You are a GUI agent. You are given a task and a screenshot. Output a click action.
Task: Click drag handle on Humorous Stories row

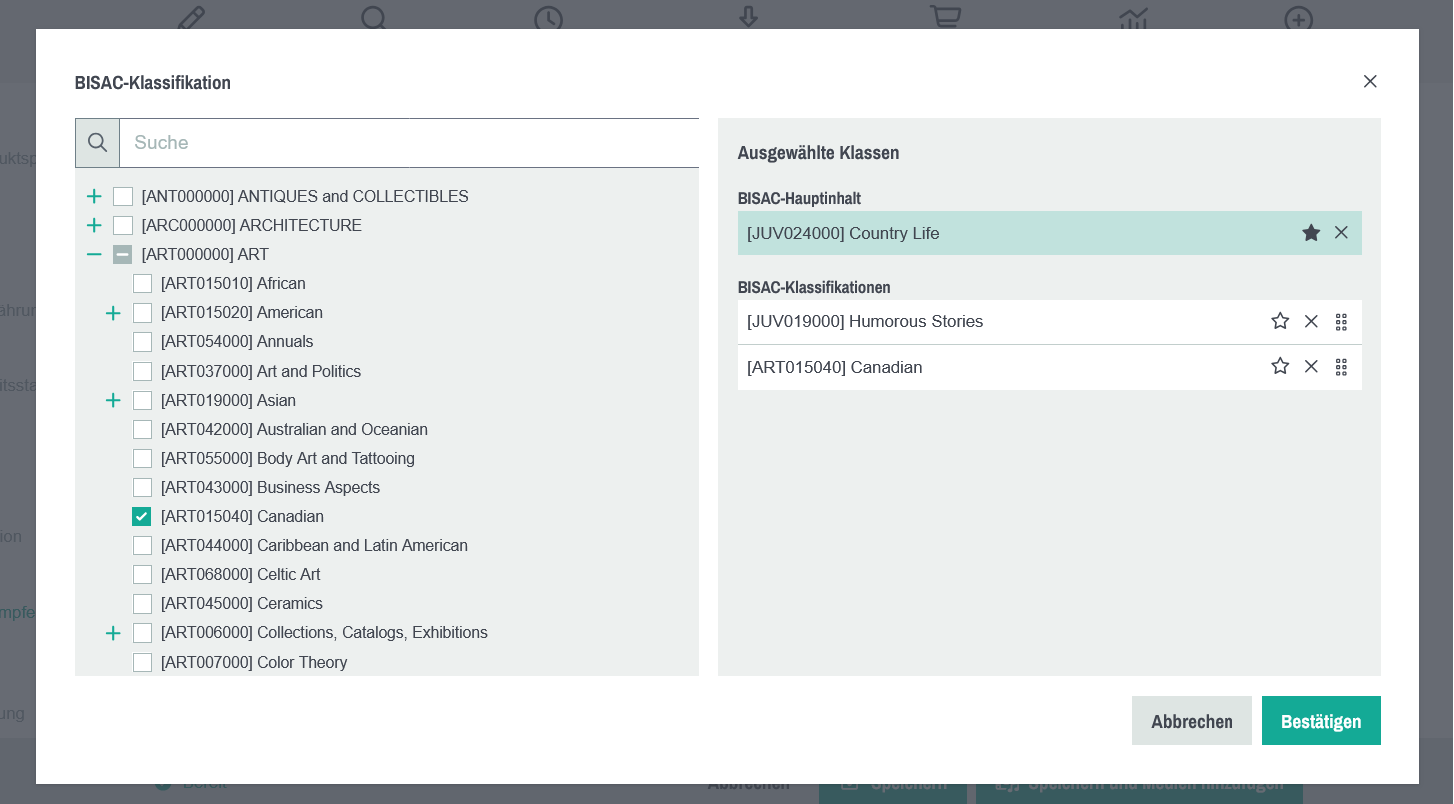[1341, 322]
